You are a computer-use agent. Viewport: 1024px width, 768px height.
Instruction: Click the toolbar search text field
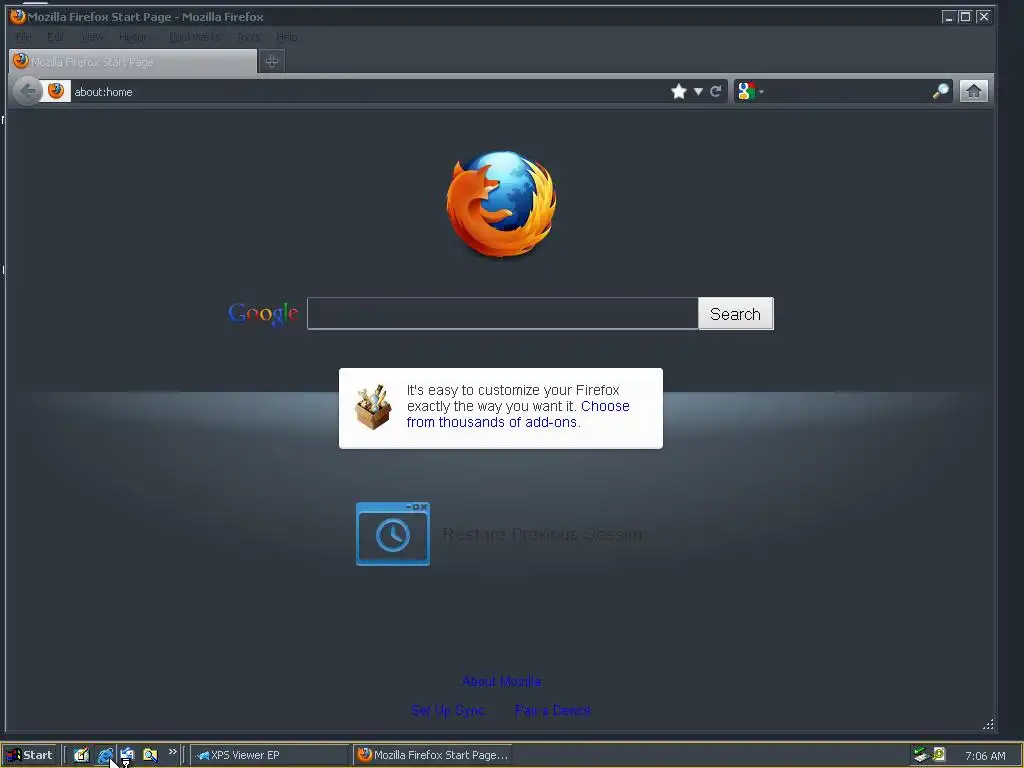click(848, 91)
